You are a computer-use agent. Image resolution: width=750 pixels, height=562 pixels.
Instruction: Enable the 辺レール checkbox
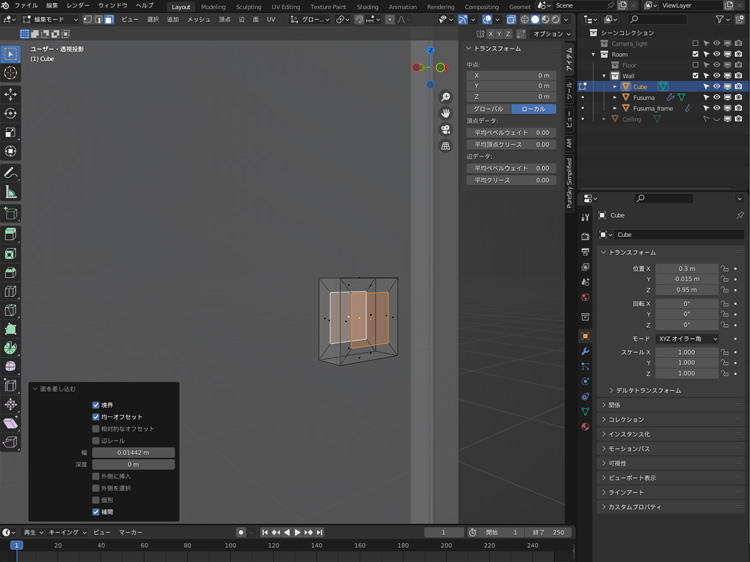pos(96,441)
